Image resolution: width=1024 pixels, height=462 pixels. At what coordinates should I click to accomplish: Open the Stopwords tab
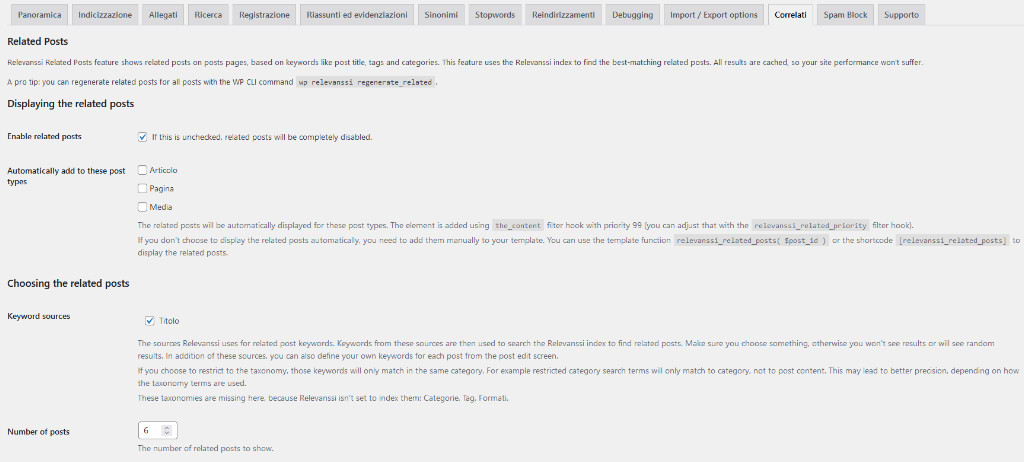(x=494, y=14)
